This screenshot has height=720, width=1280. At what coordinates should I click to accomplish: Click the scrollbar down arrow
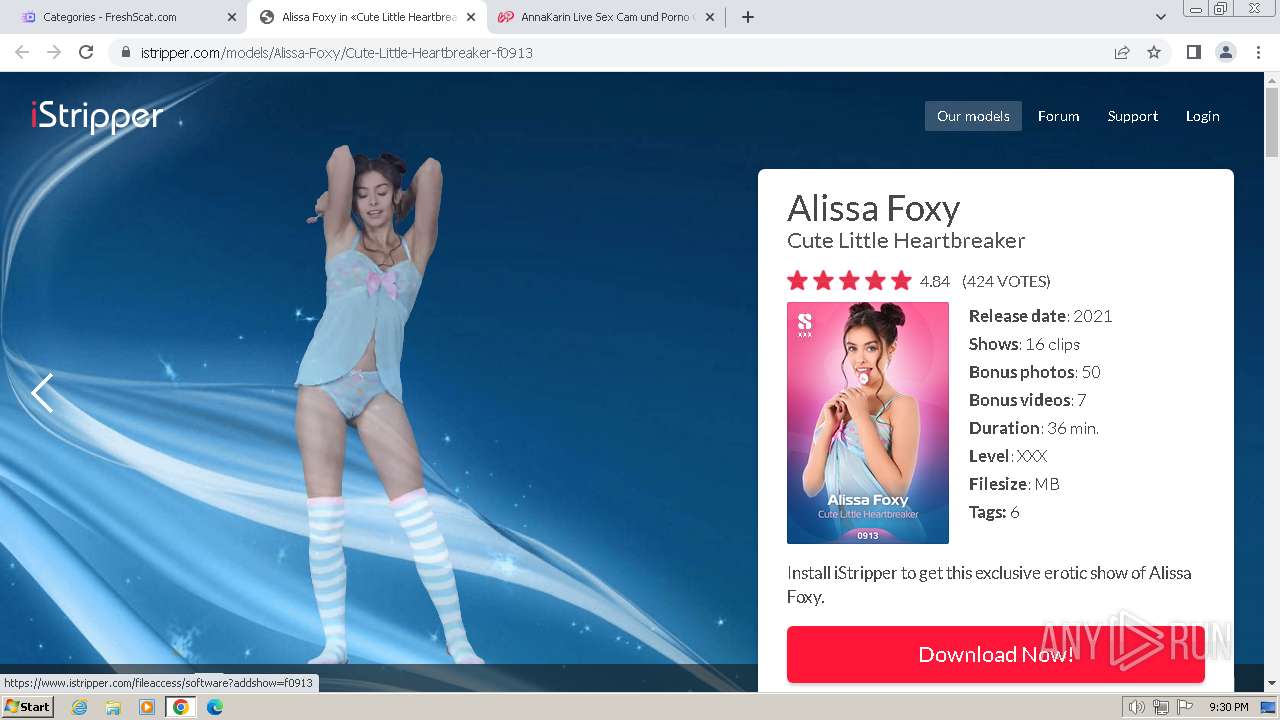(1272, 683)
